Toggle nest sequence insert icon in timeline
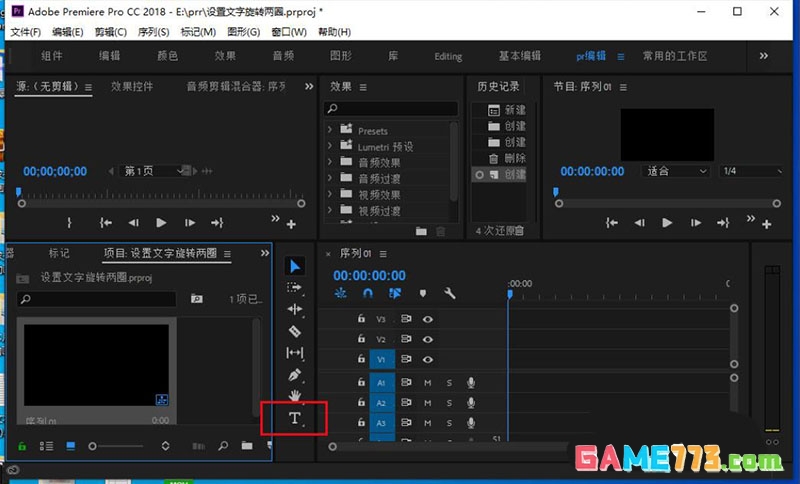The width and height of the screenshot is (800, 484). coord(340,293)
